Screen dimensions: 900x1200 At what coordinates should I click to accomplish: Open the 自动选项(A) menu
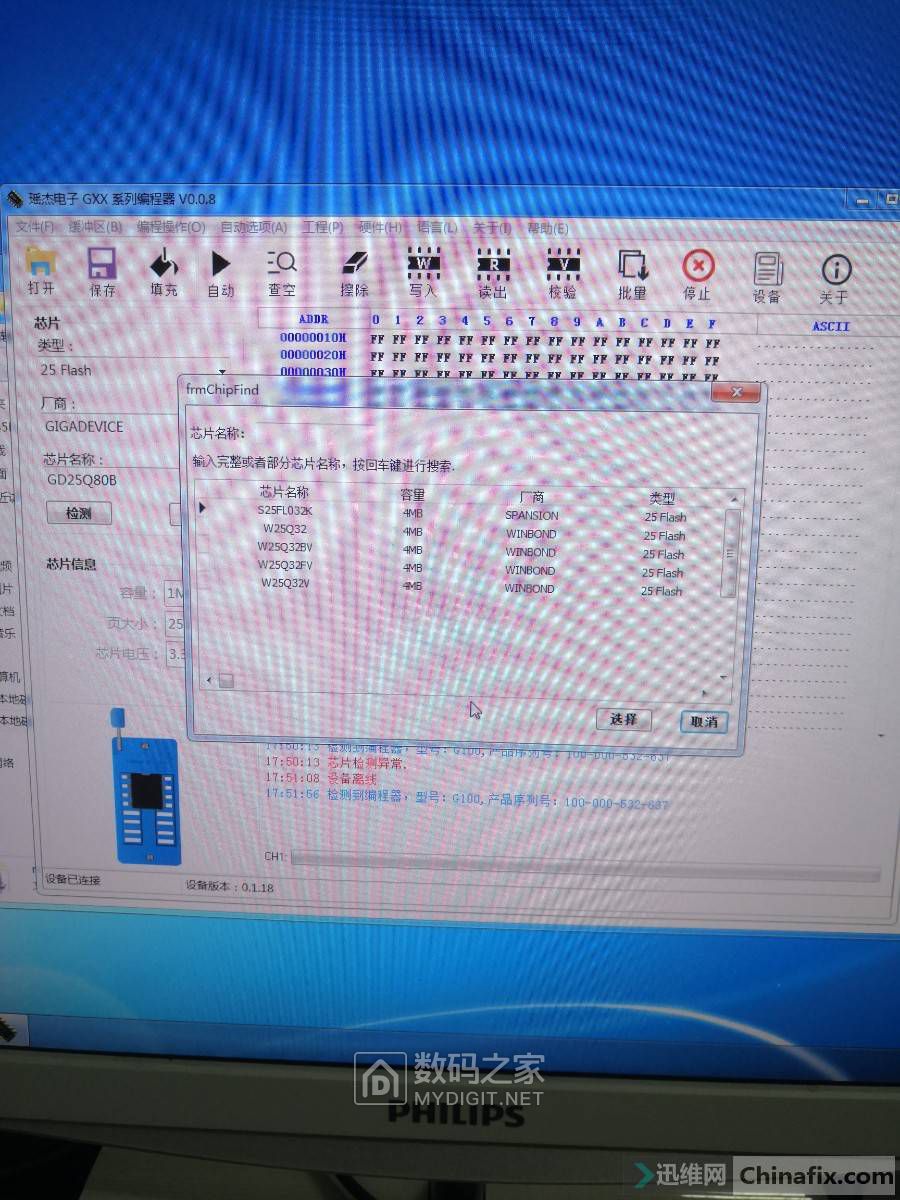coord(254,227)
